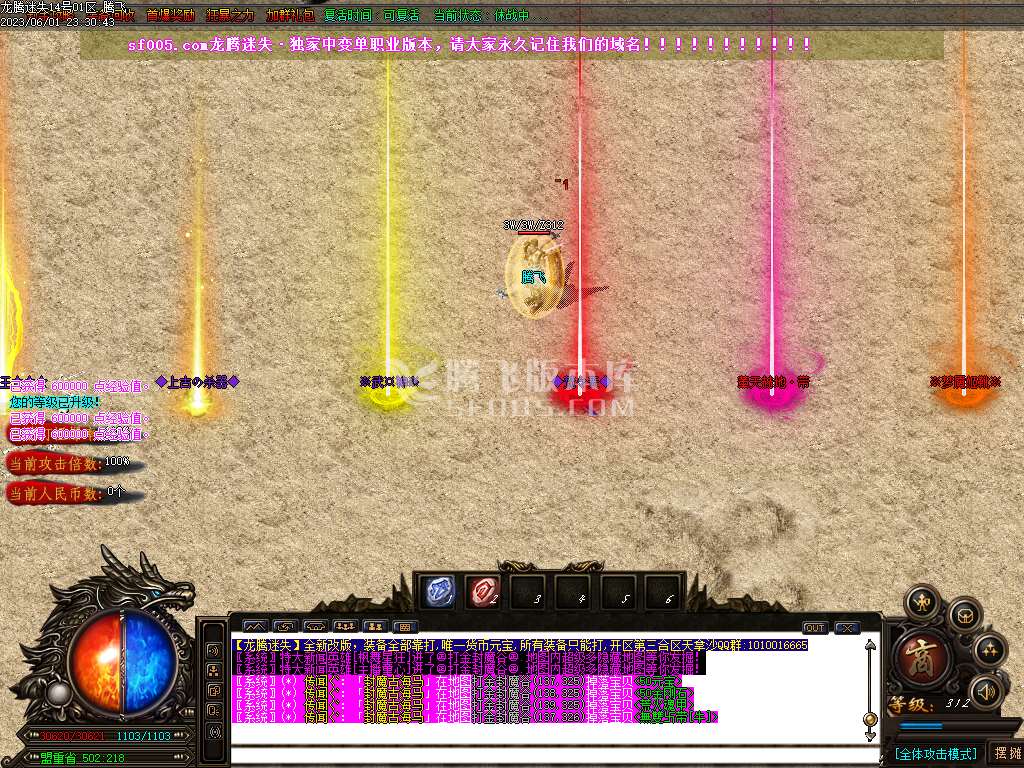Click the first tab icon above chat window
Screen dimensions: 1024x768
click(x=254, y=627)
